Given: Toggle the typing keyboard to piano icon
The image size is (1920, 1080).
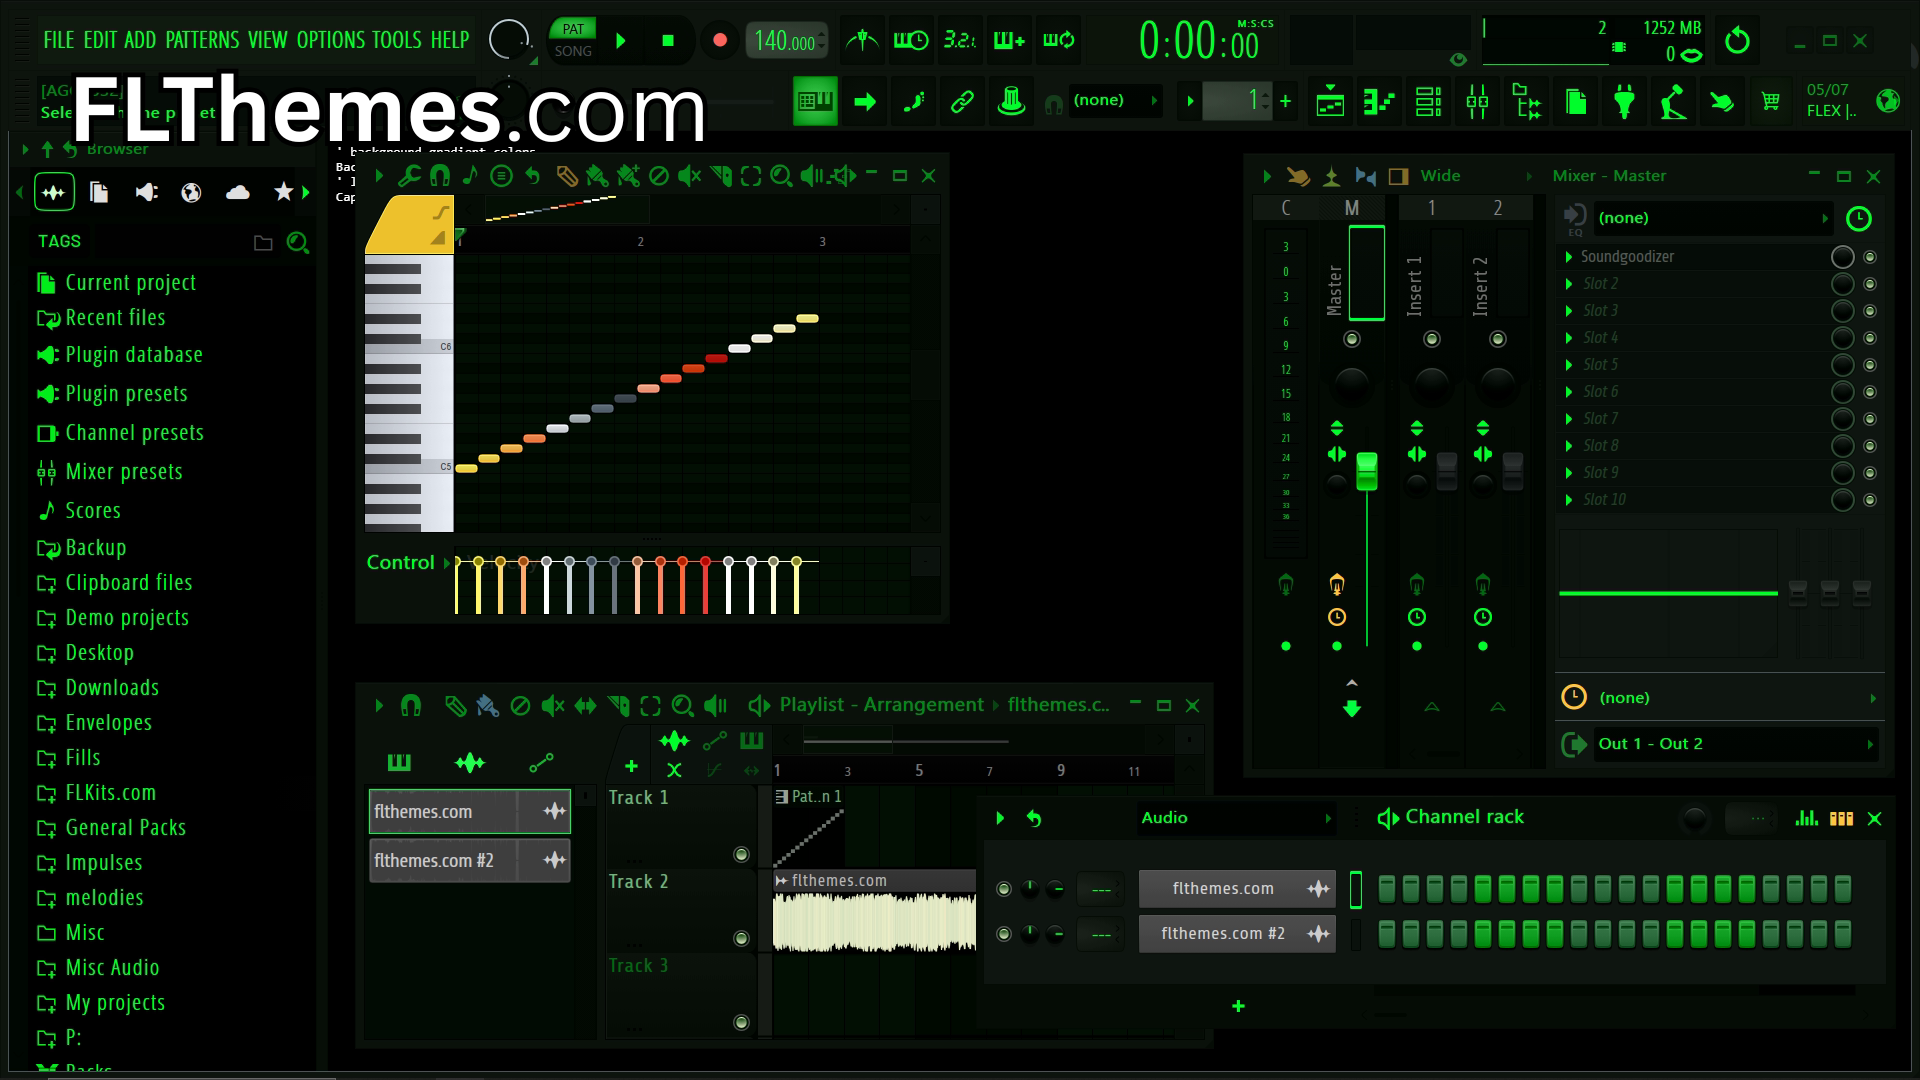Looking at the screenshot, I should pos(815,100).
